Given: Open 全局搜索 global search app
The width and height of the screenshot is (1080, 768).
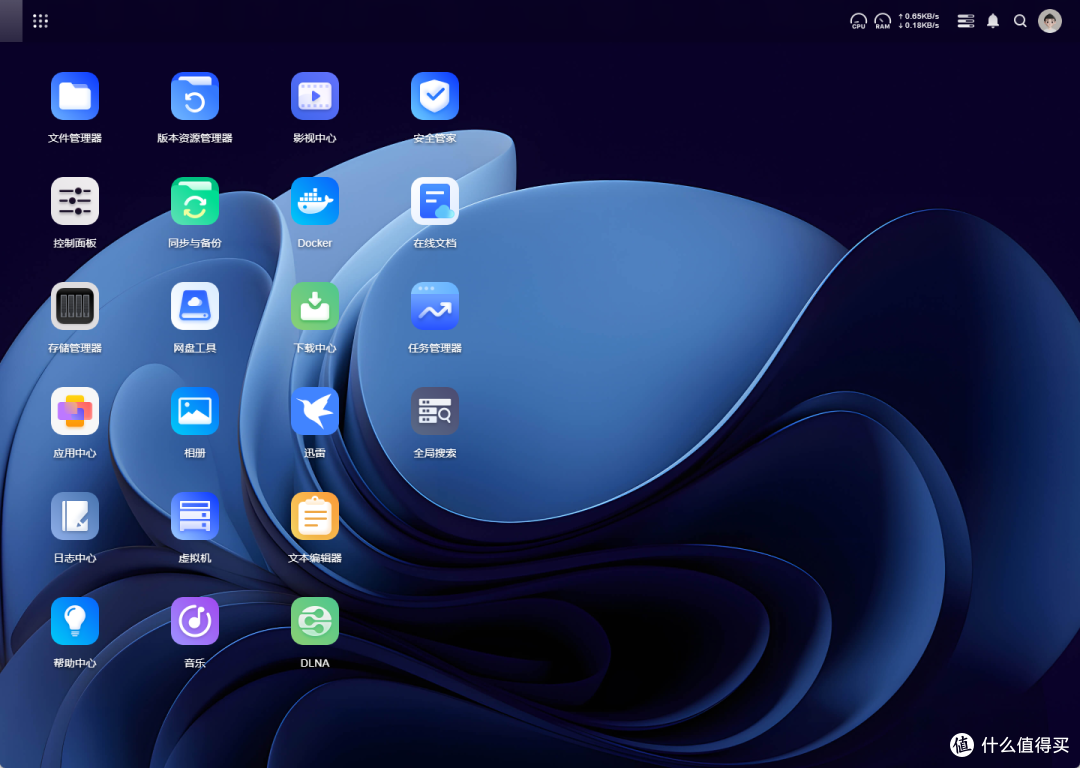Looking at the screenshot, I should 435,411.
